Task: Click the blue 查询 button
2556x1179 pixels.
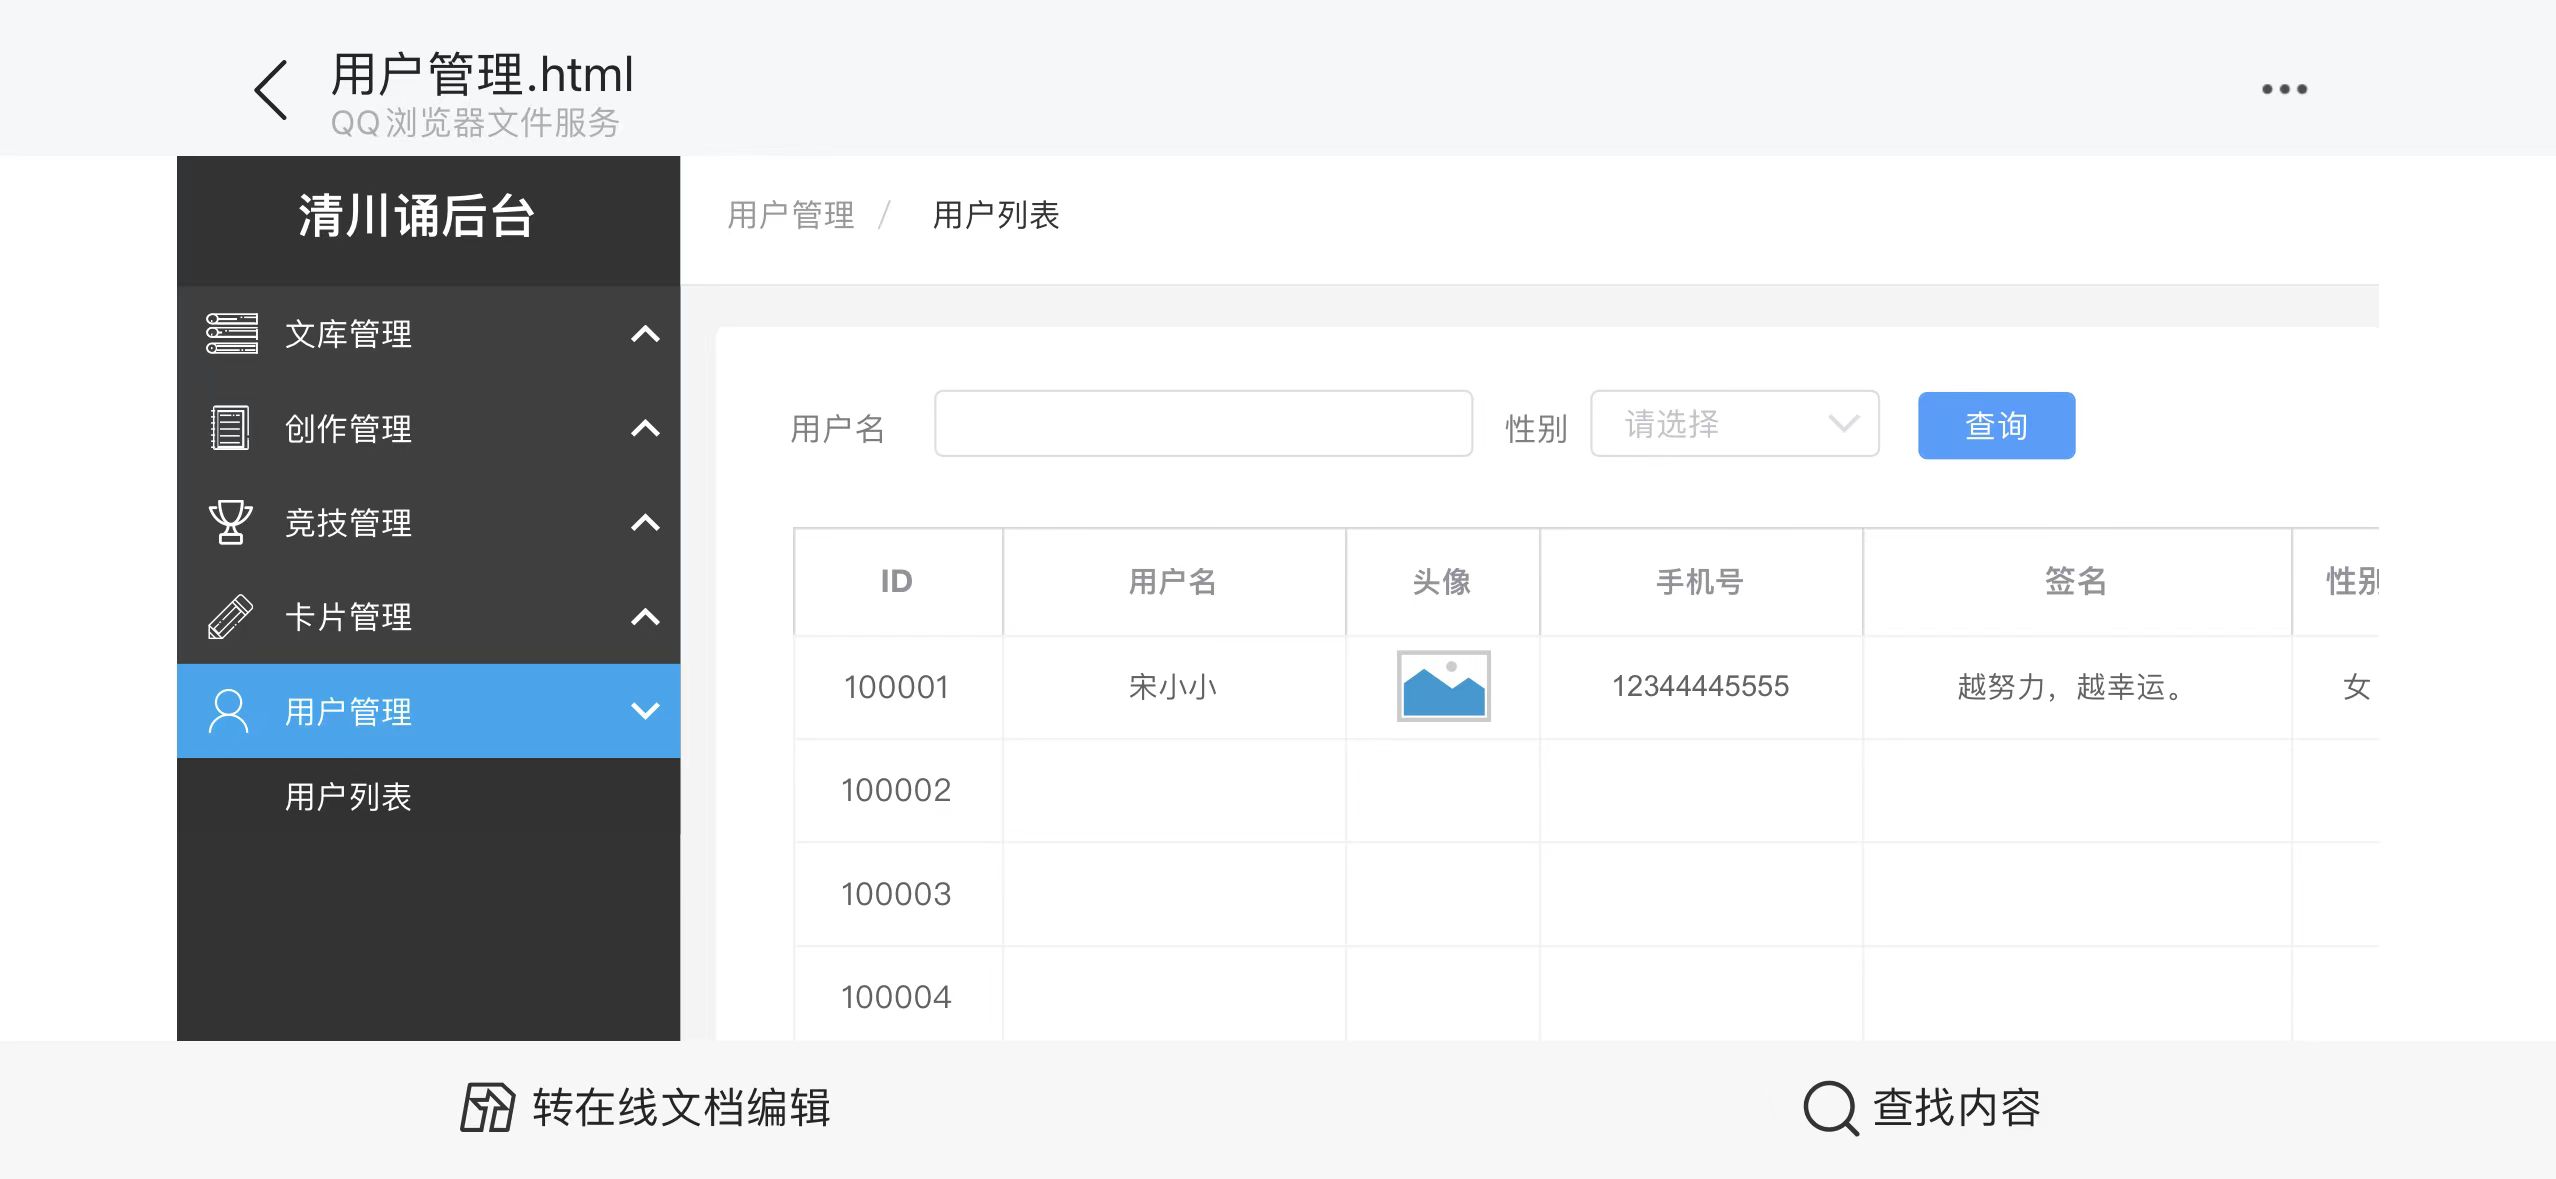Action: tap(1996, 426)
